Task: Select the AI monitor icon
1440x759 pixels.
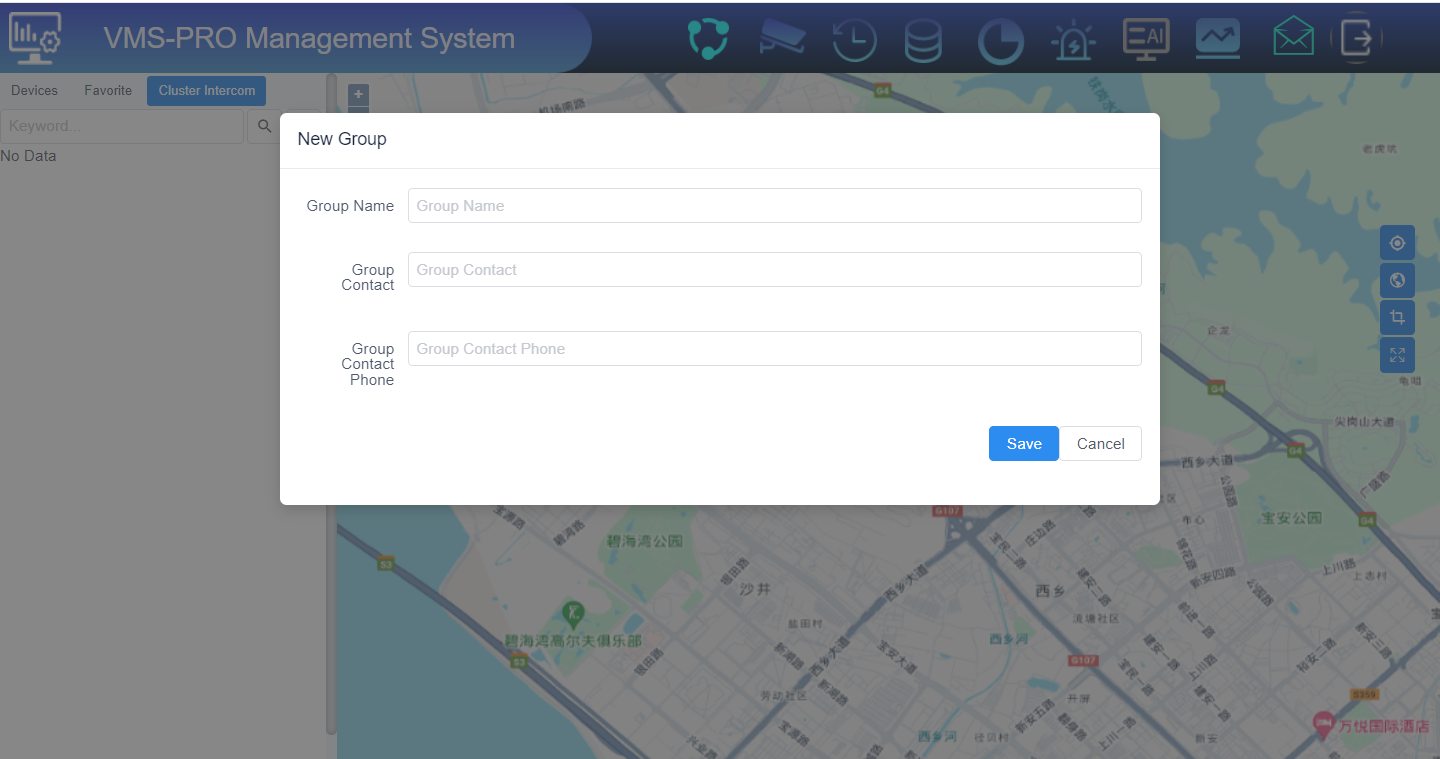Action: pos(1145,36)
